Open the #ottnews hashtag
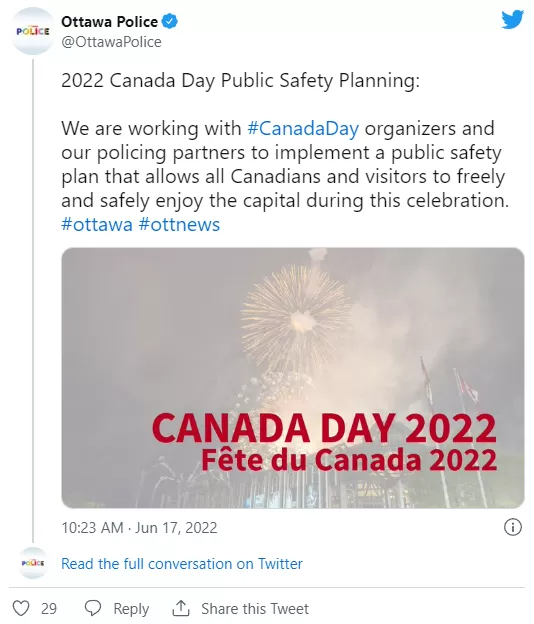The image size is (534, 624). [179, 224]
